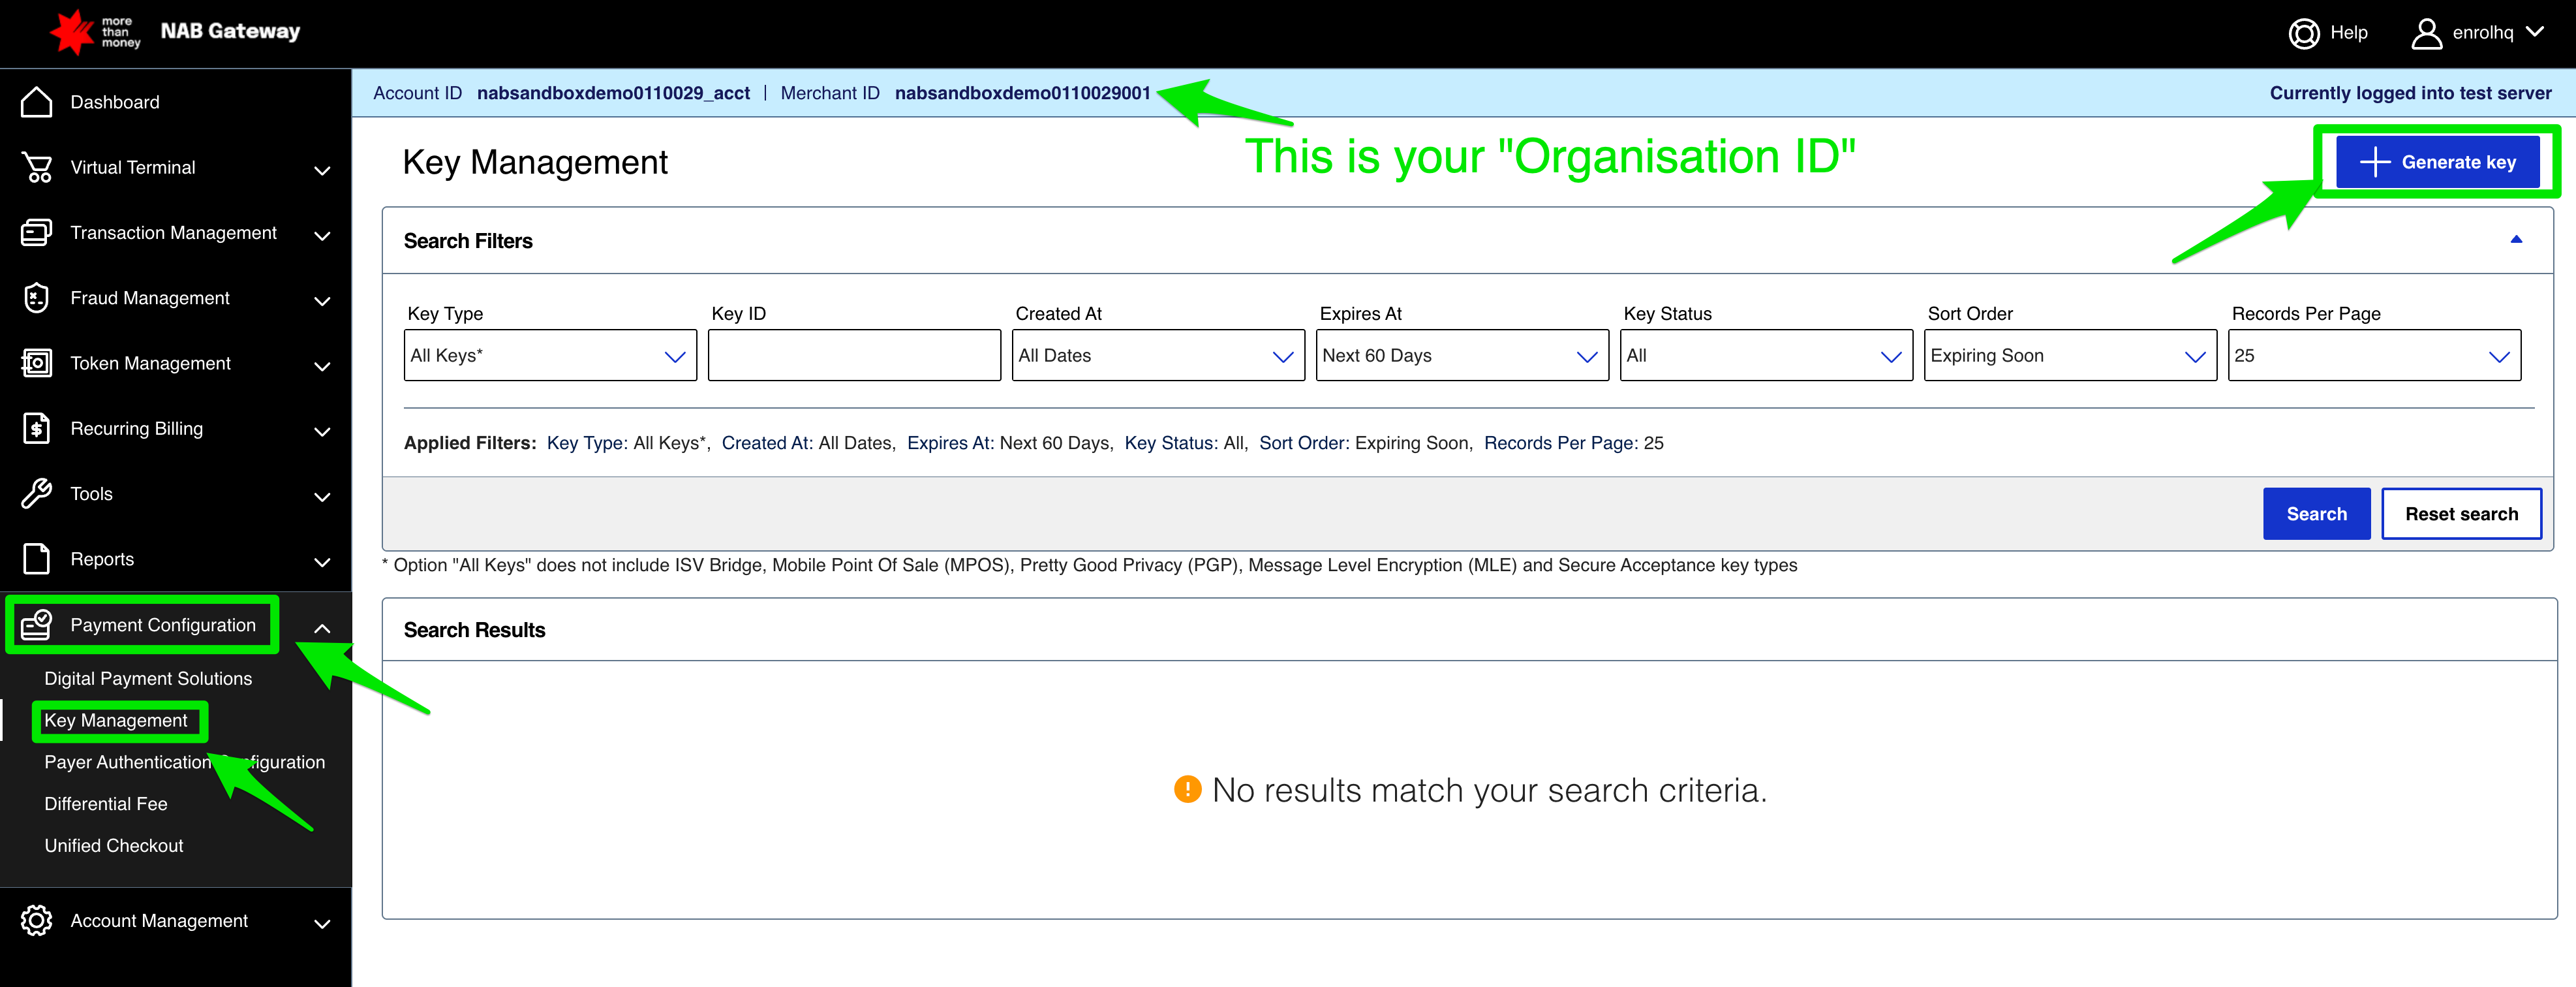Expand the Reports menu chevron
The width and height of the screenshot is (2576, 987).
[x=322, y=562]
